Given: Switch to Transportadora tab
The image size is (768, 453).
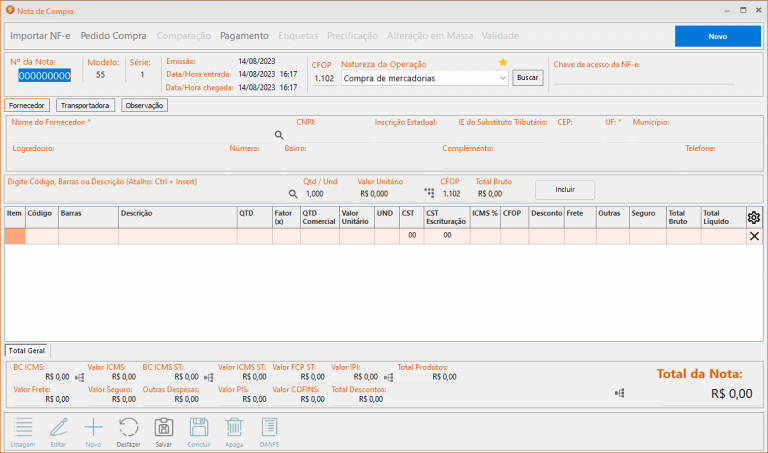Looking at the screenshot, I should coord(85,105).
